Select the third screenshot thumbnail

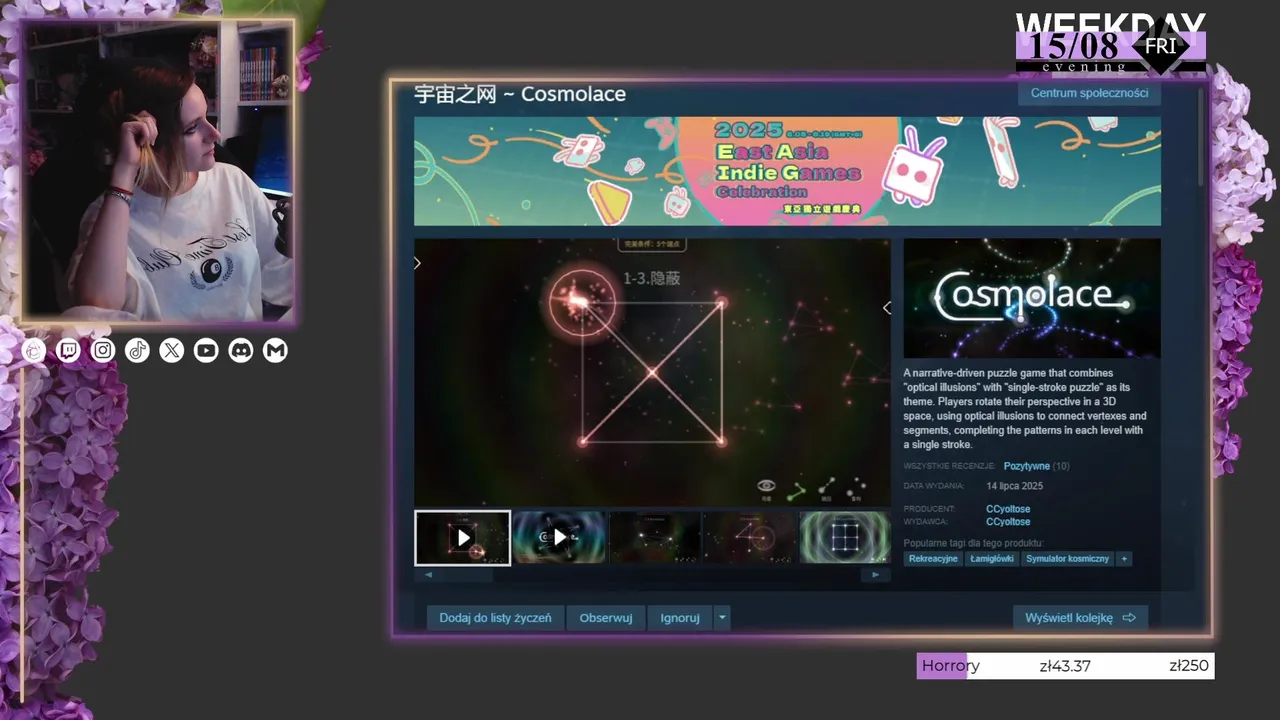click(655, 538)
